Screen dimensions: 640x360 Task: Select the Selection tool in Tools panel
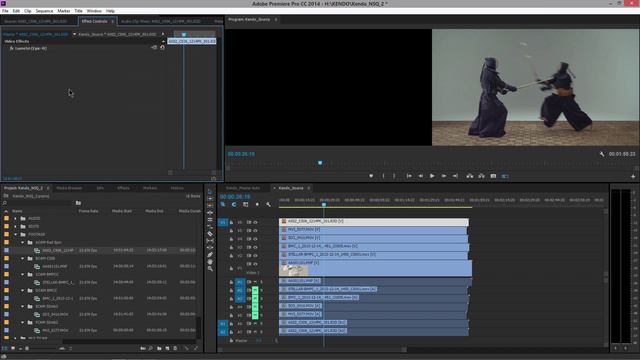tap(210, 191)
